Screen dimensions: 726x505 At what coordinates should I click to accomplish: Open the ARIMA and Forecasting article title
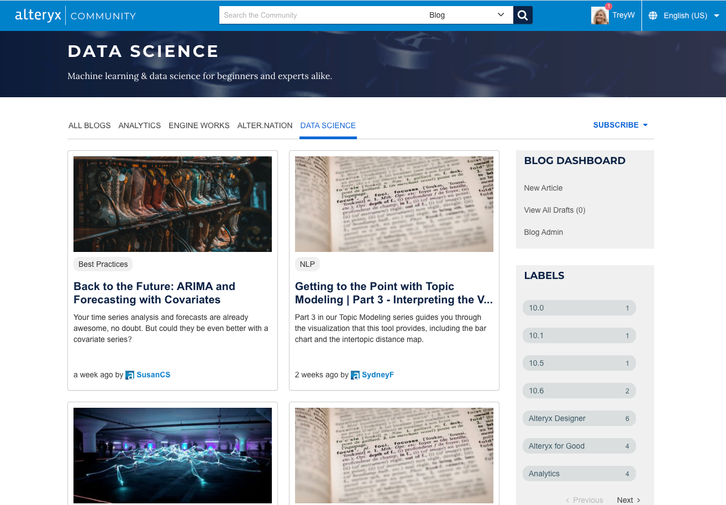click(x=154, y=293)
